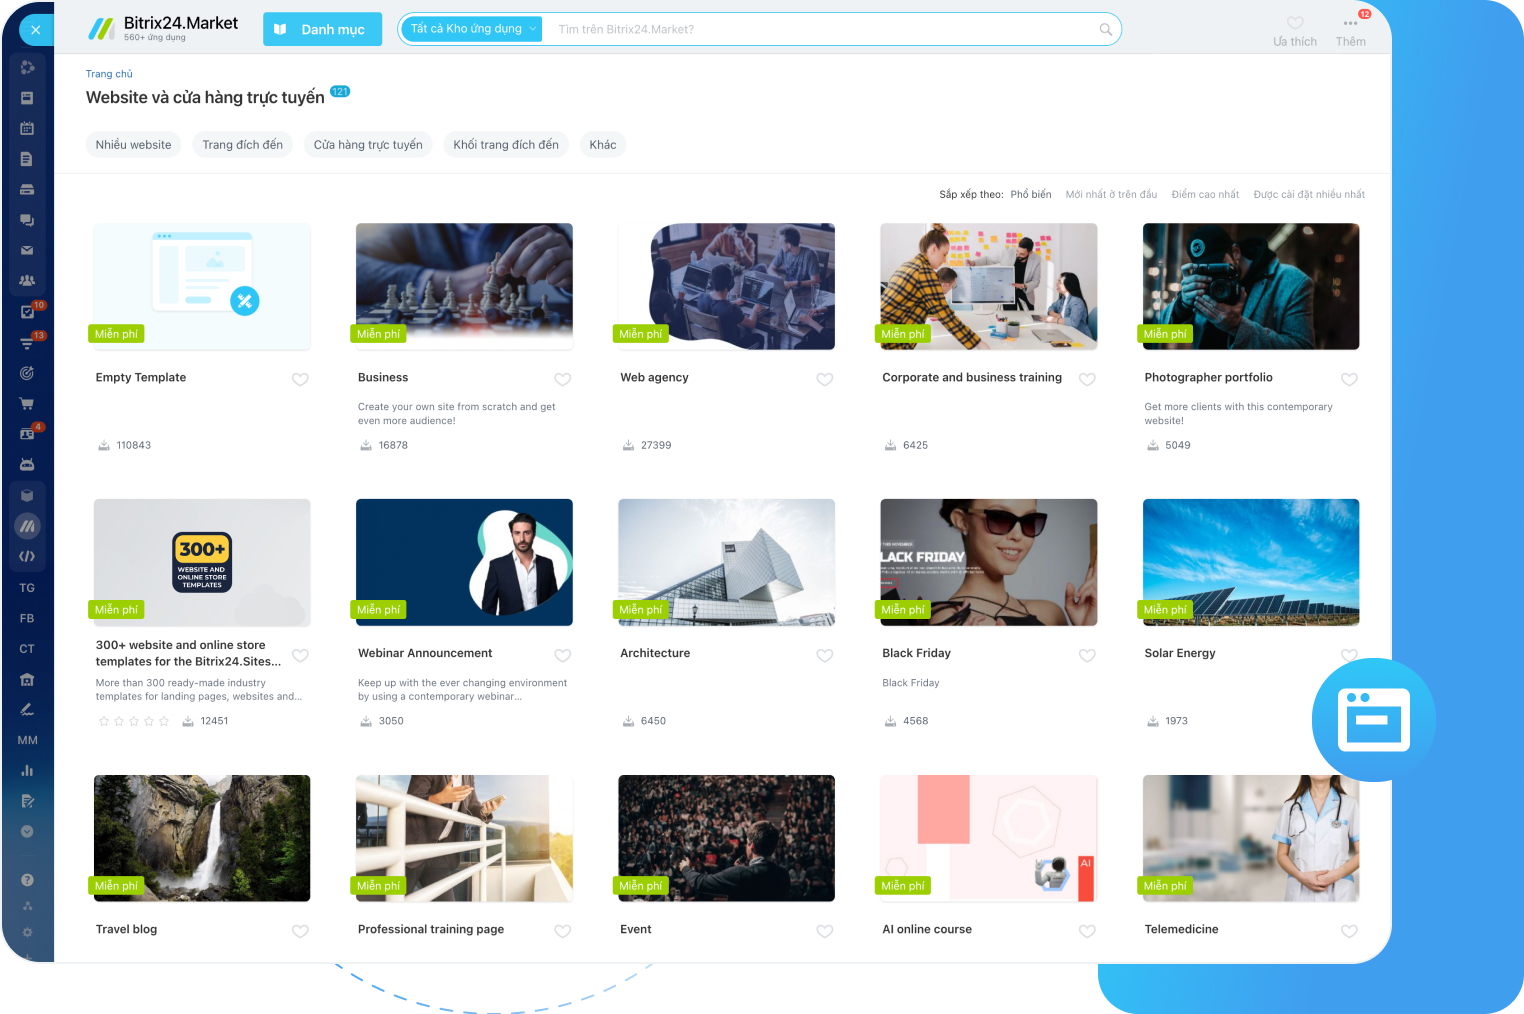Open the Ưa thích favorites heart icon
The image size is (1524, 1014).
[1294, 24]
